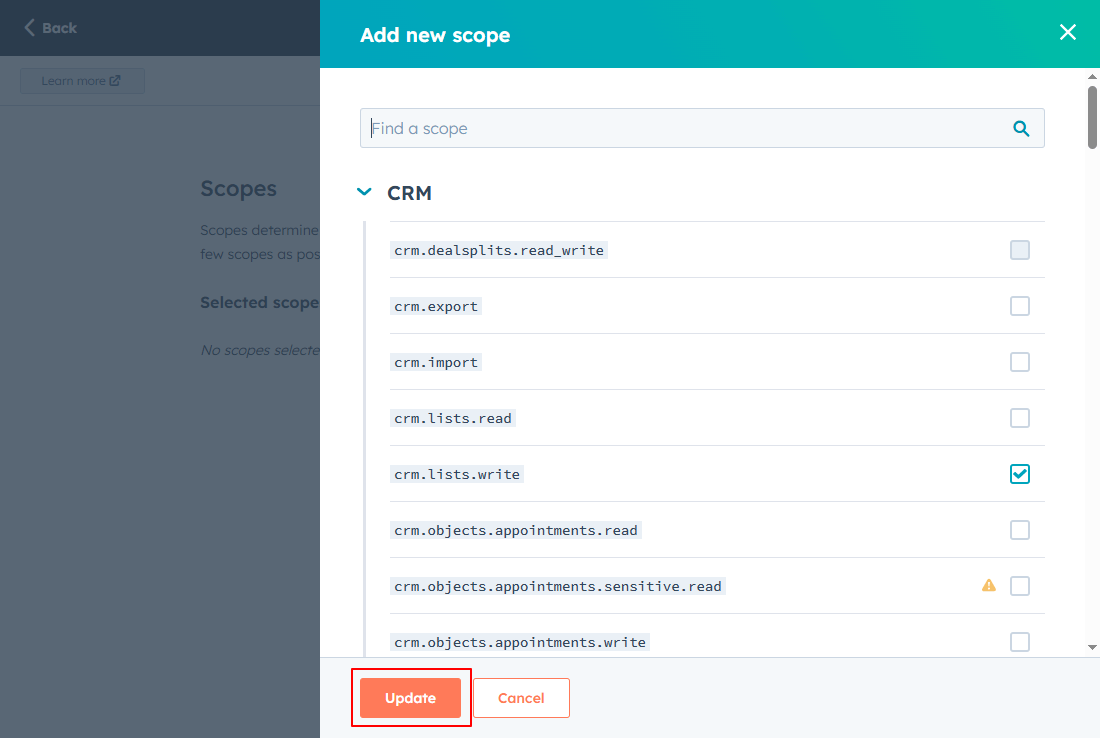1100x738 pixels.
Task: Click the crm.lists.write scope label
Action: click(x=457, y=475)
